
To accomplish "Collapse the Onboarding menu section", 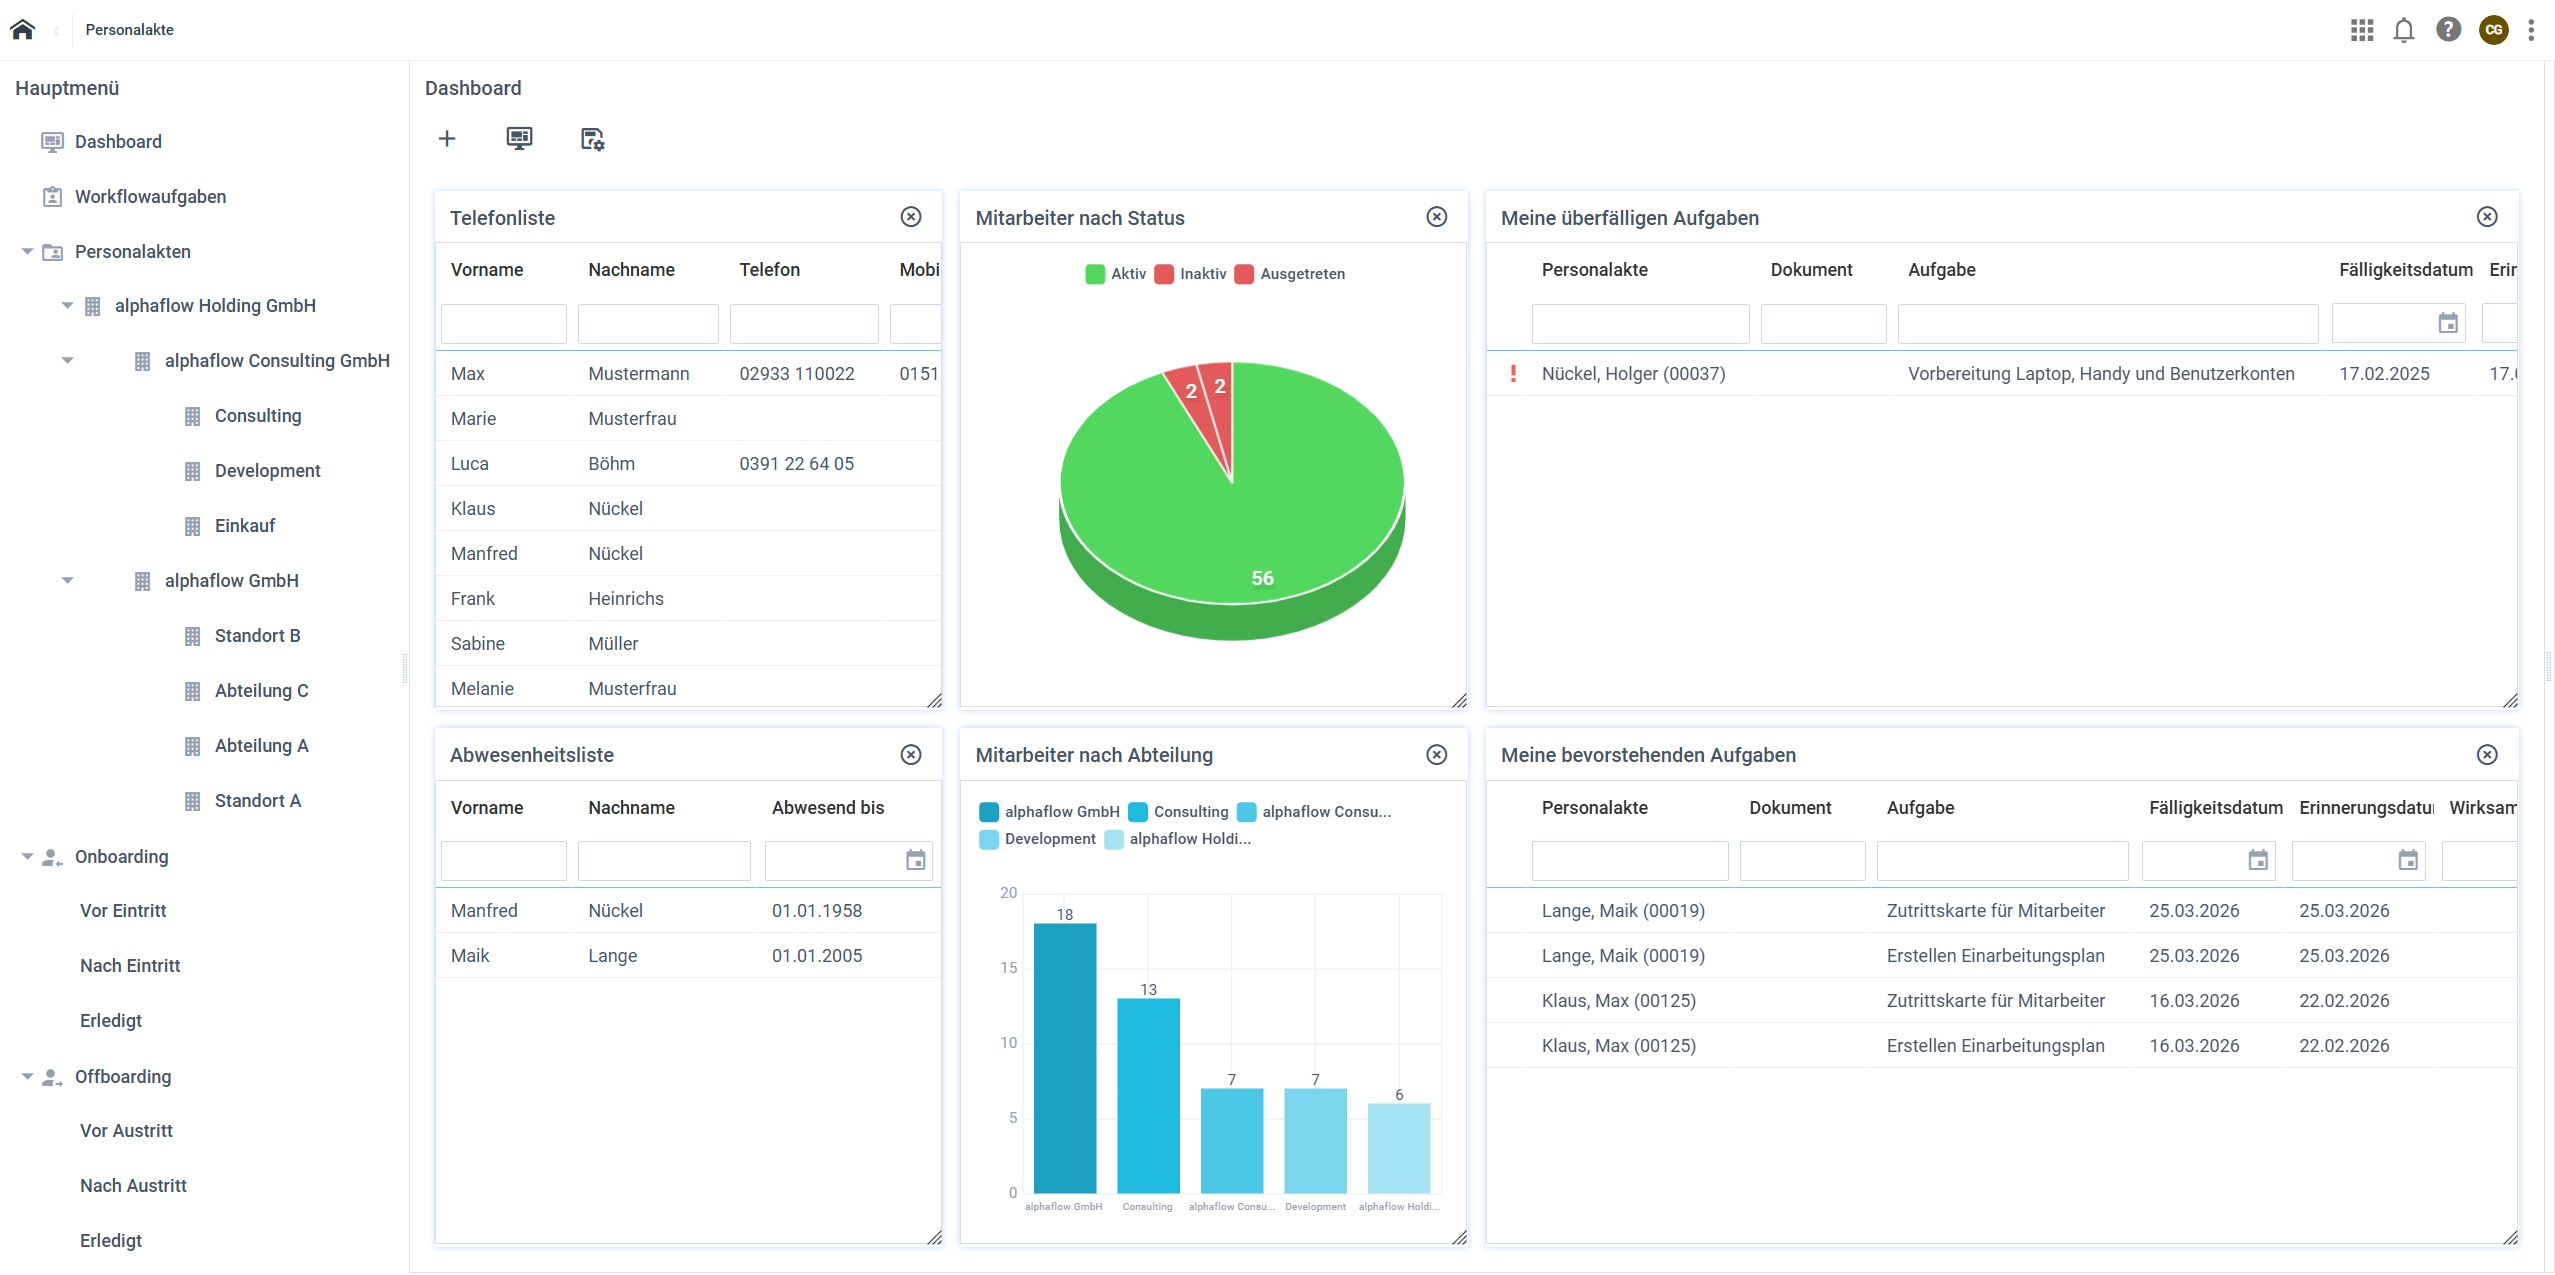I will tap(27, 857).
